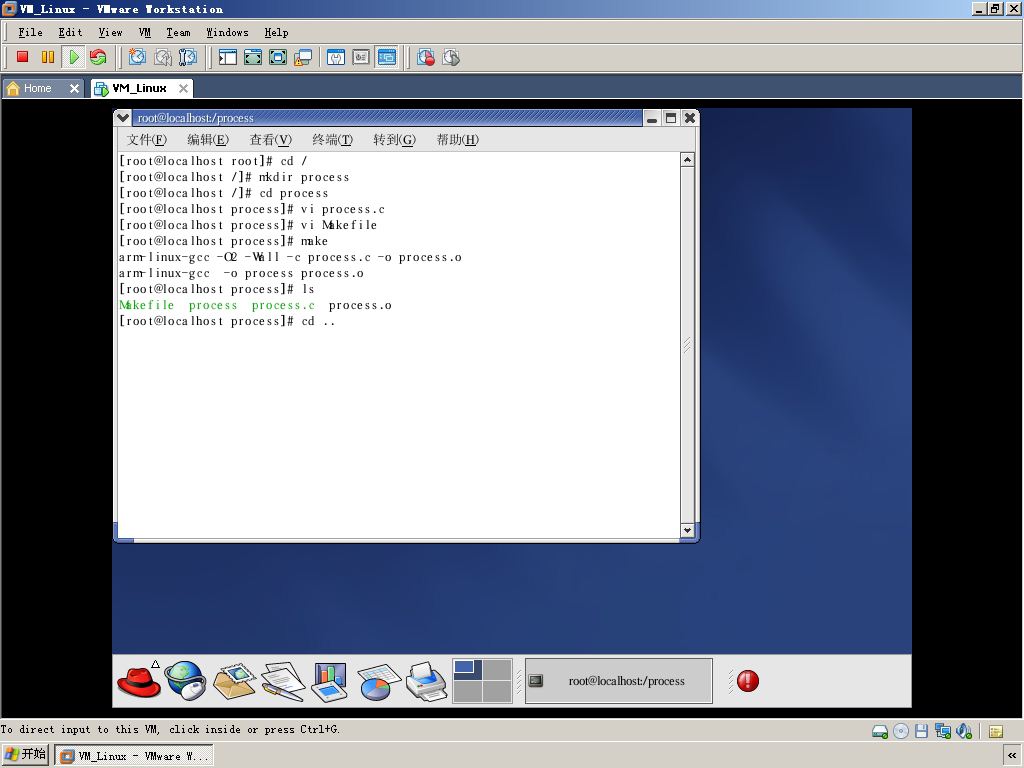This screenshot has height=768, width=1024.
Task: Open the VM menu in the menu bar
Action: click(144, 32)
